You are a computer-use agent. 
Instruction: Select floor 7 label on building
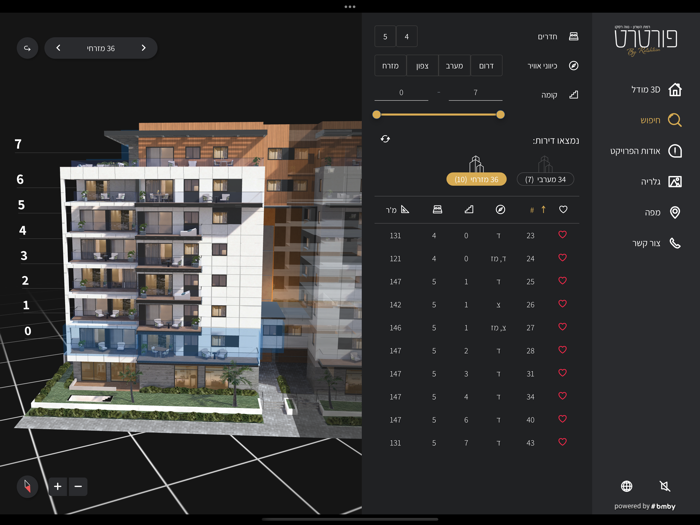[18, 144]
